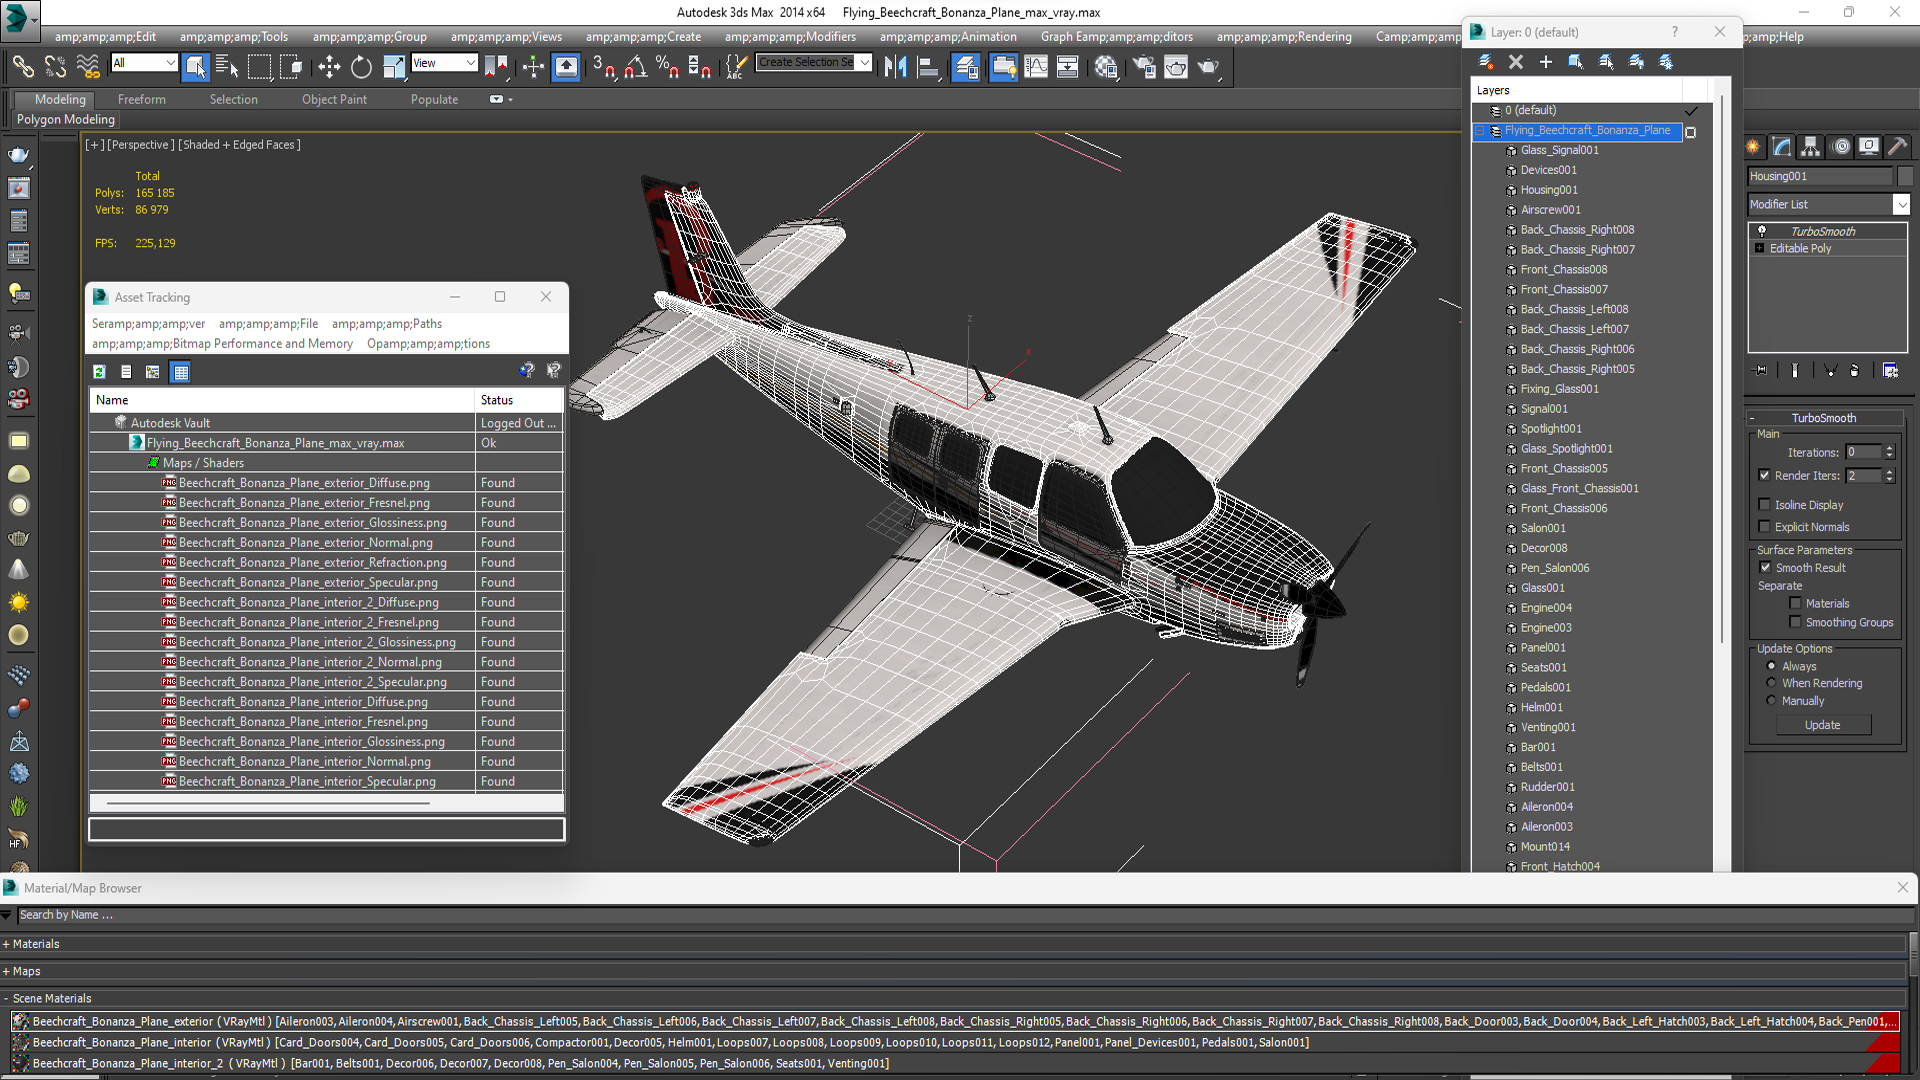
Task: Click the Shaded + Edged Faces viewport label
Action: (x=240, y=145)
